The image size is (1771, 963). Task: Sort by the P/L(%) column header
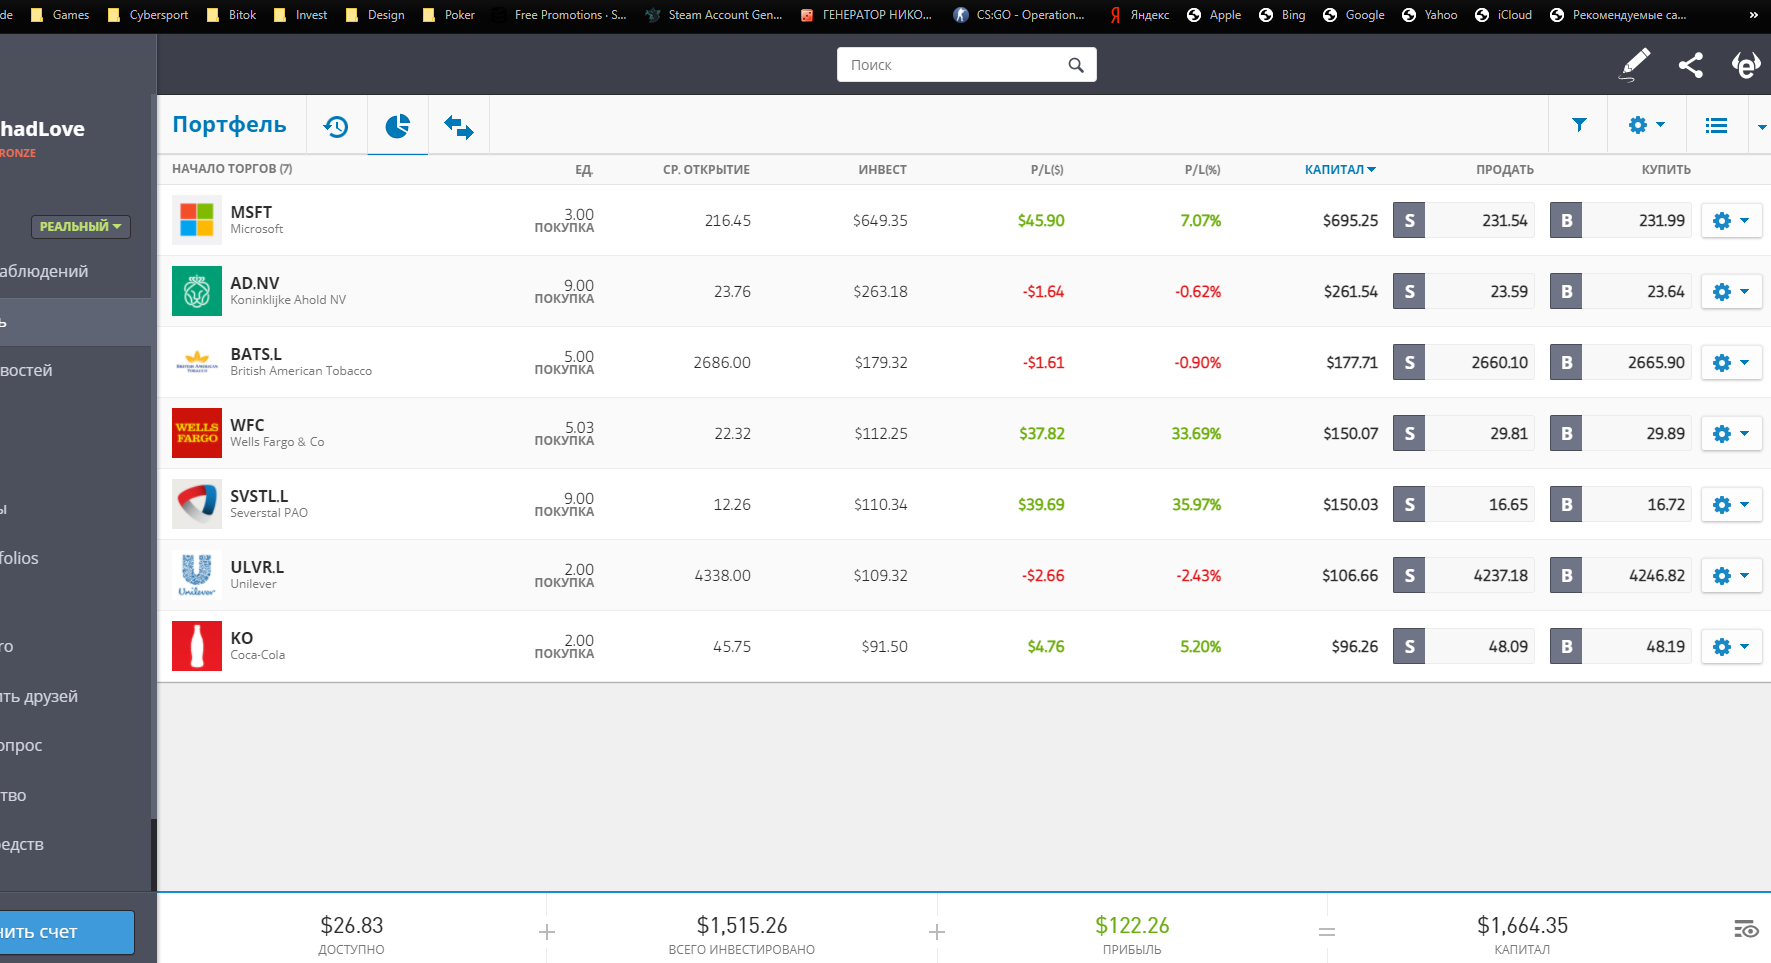pos(1202,170)
